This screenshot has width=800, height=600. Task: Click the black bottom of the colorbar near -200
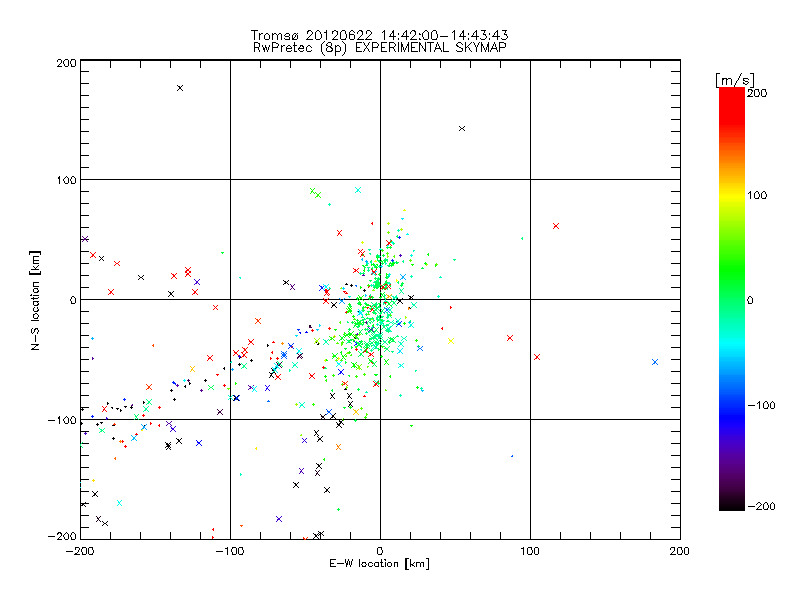[x=732, y=503]
